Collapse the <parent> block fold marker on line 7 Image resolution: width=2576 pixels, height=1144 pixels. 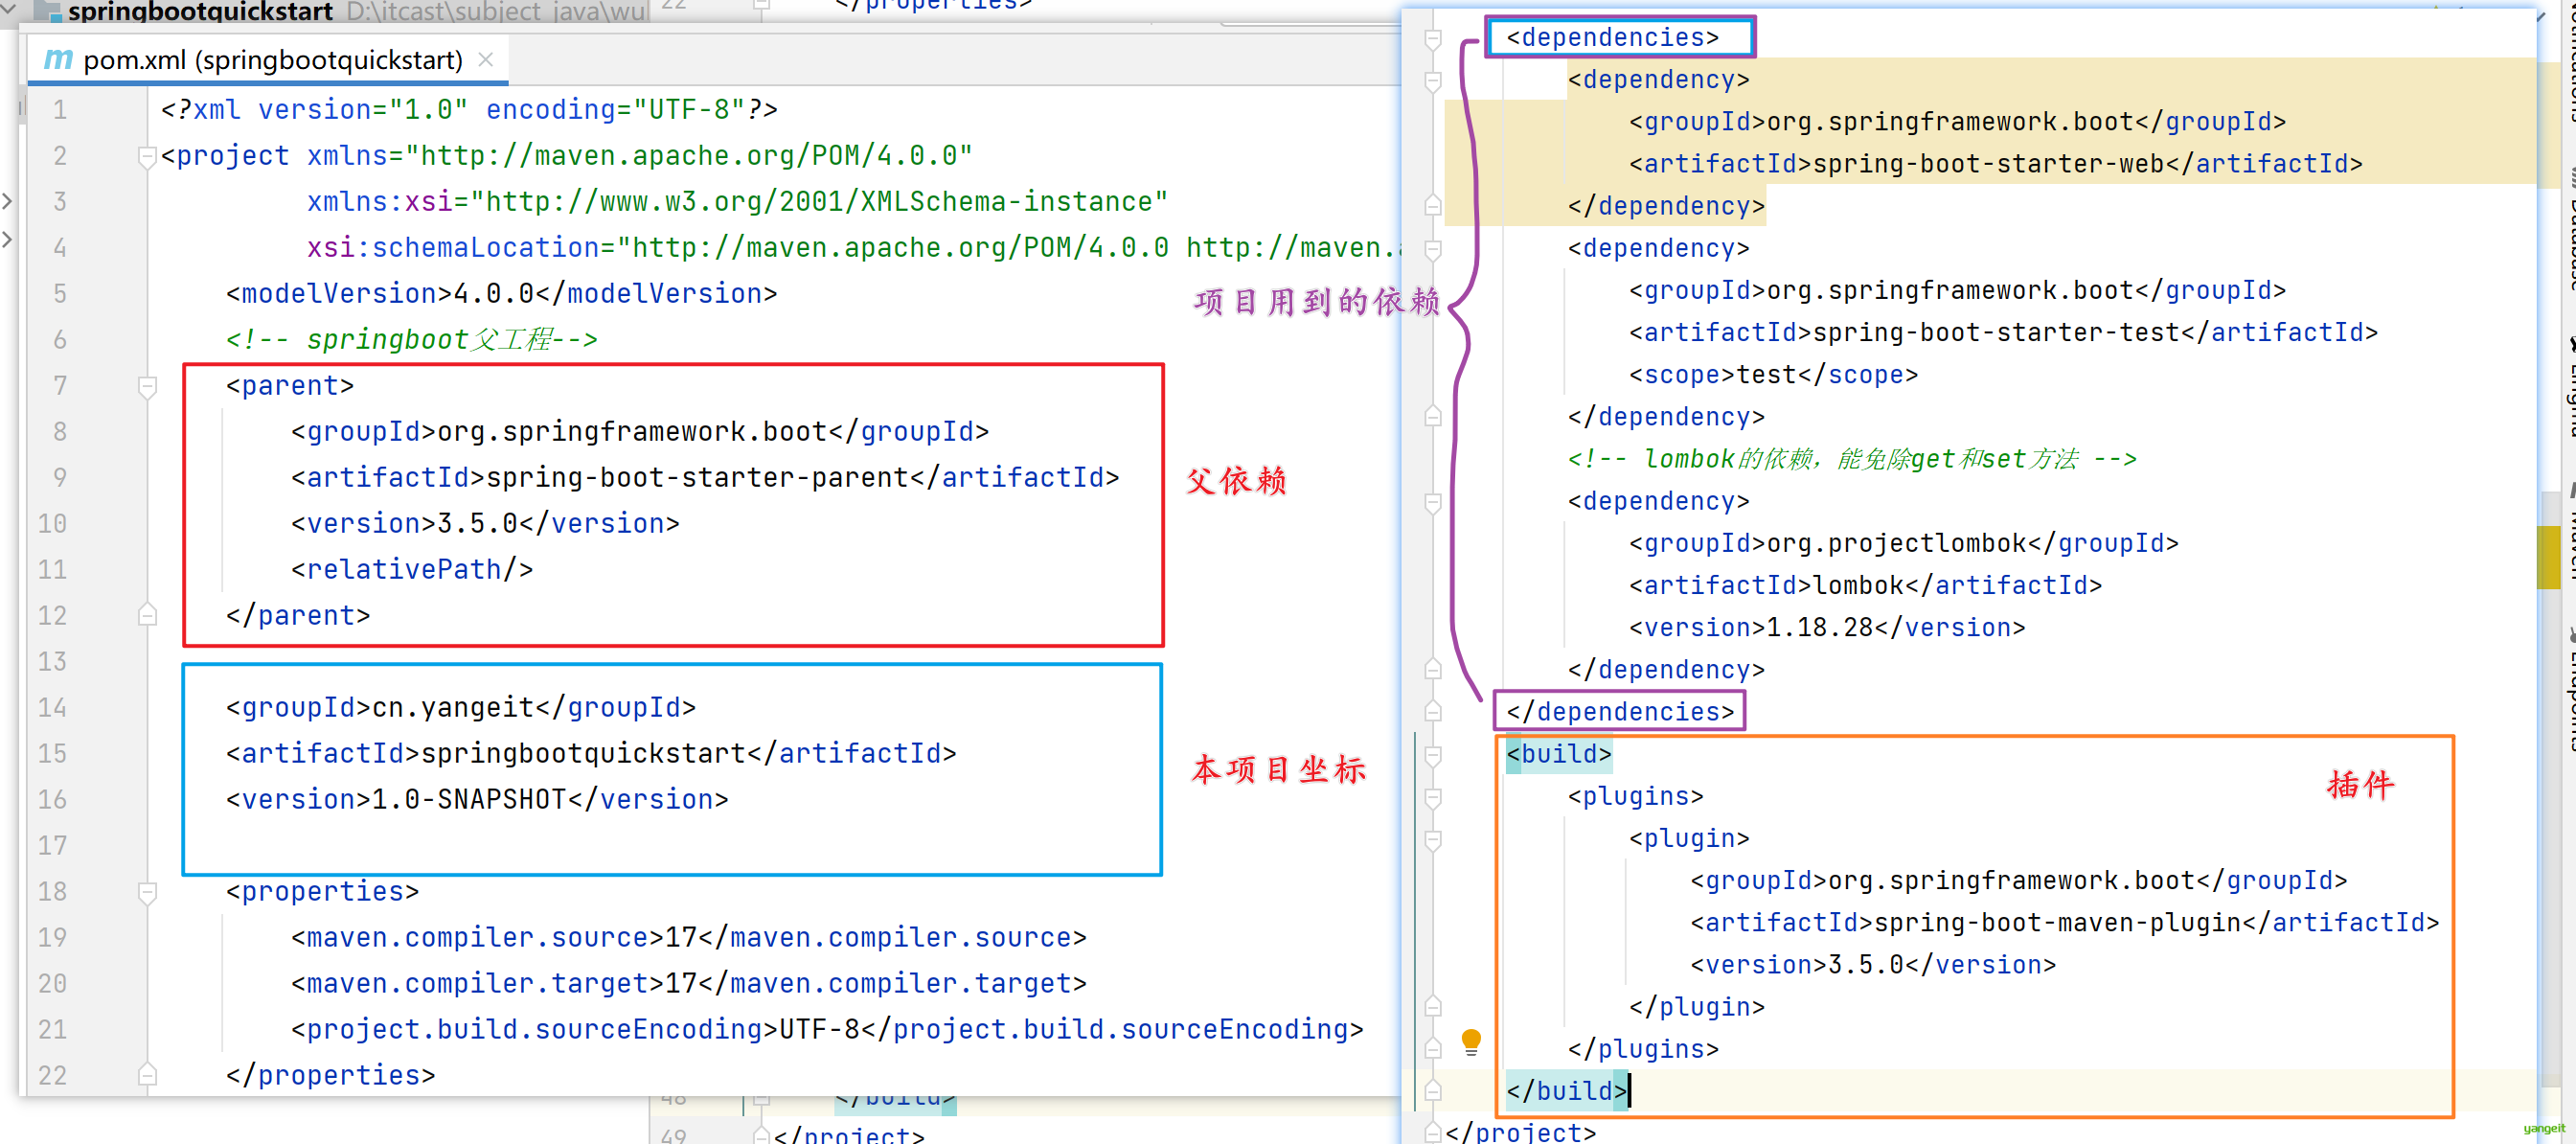click(147, 386)
